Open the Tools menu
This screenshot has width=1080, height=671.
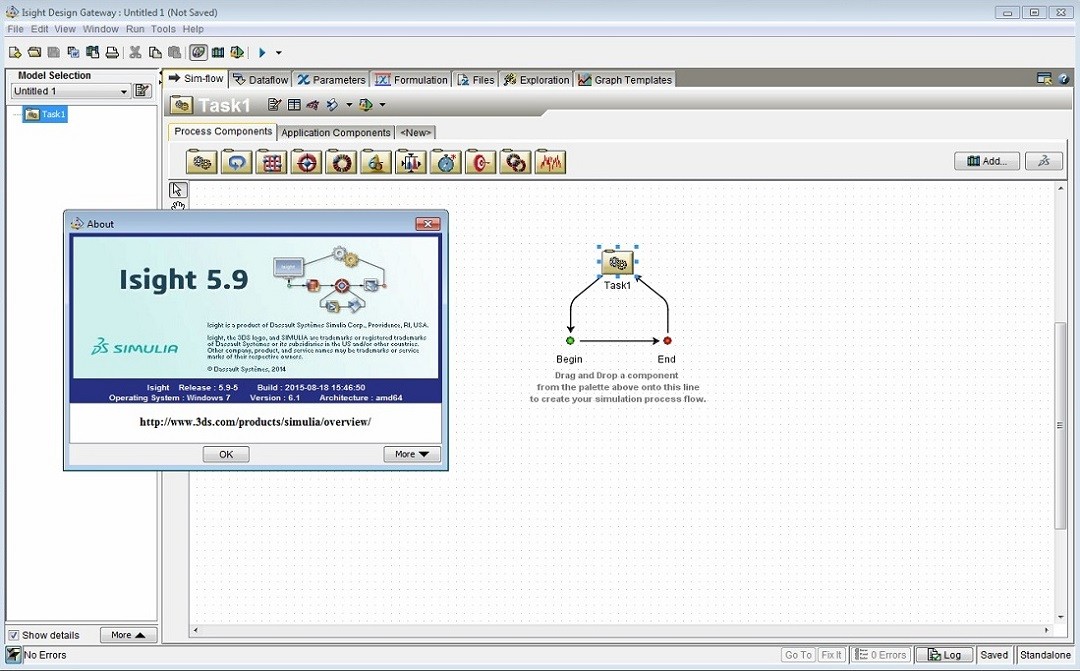163,29
